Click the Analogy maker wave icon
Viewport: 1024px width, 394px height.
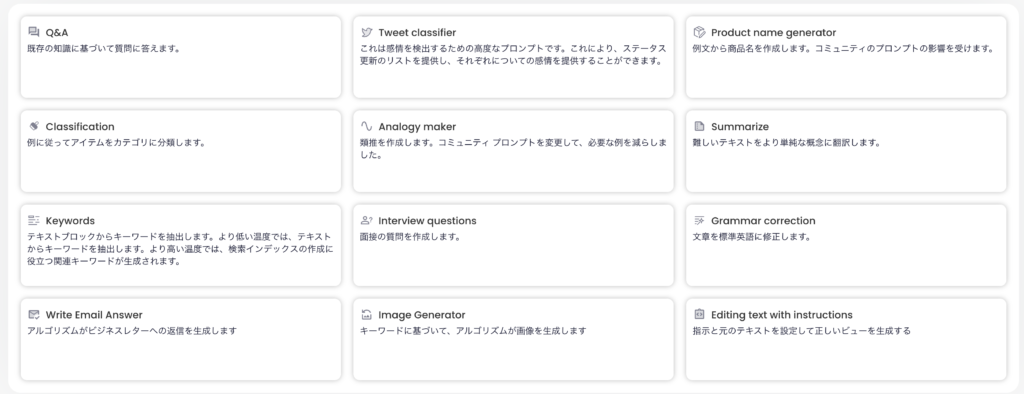tap(366, 126)
